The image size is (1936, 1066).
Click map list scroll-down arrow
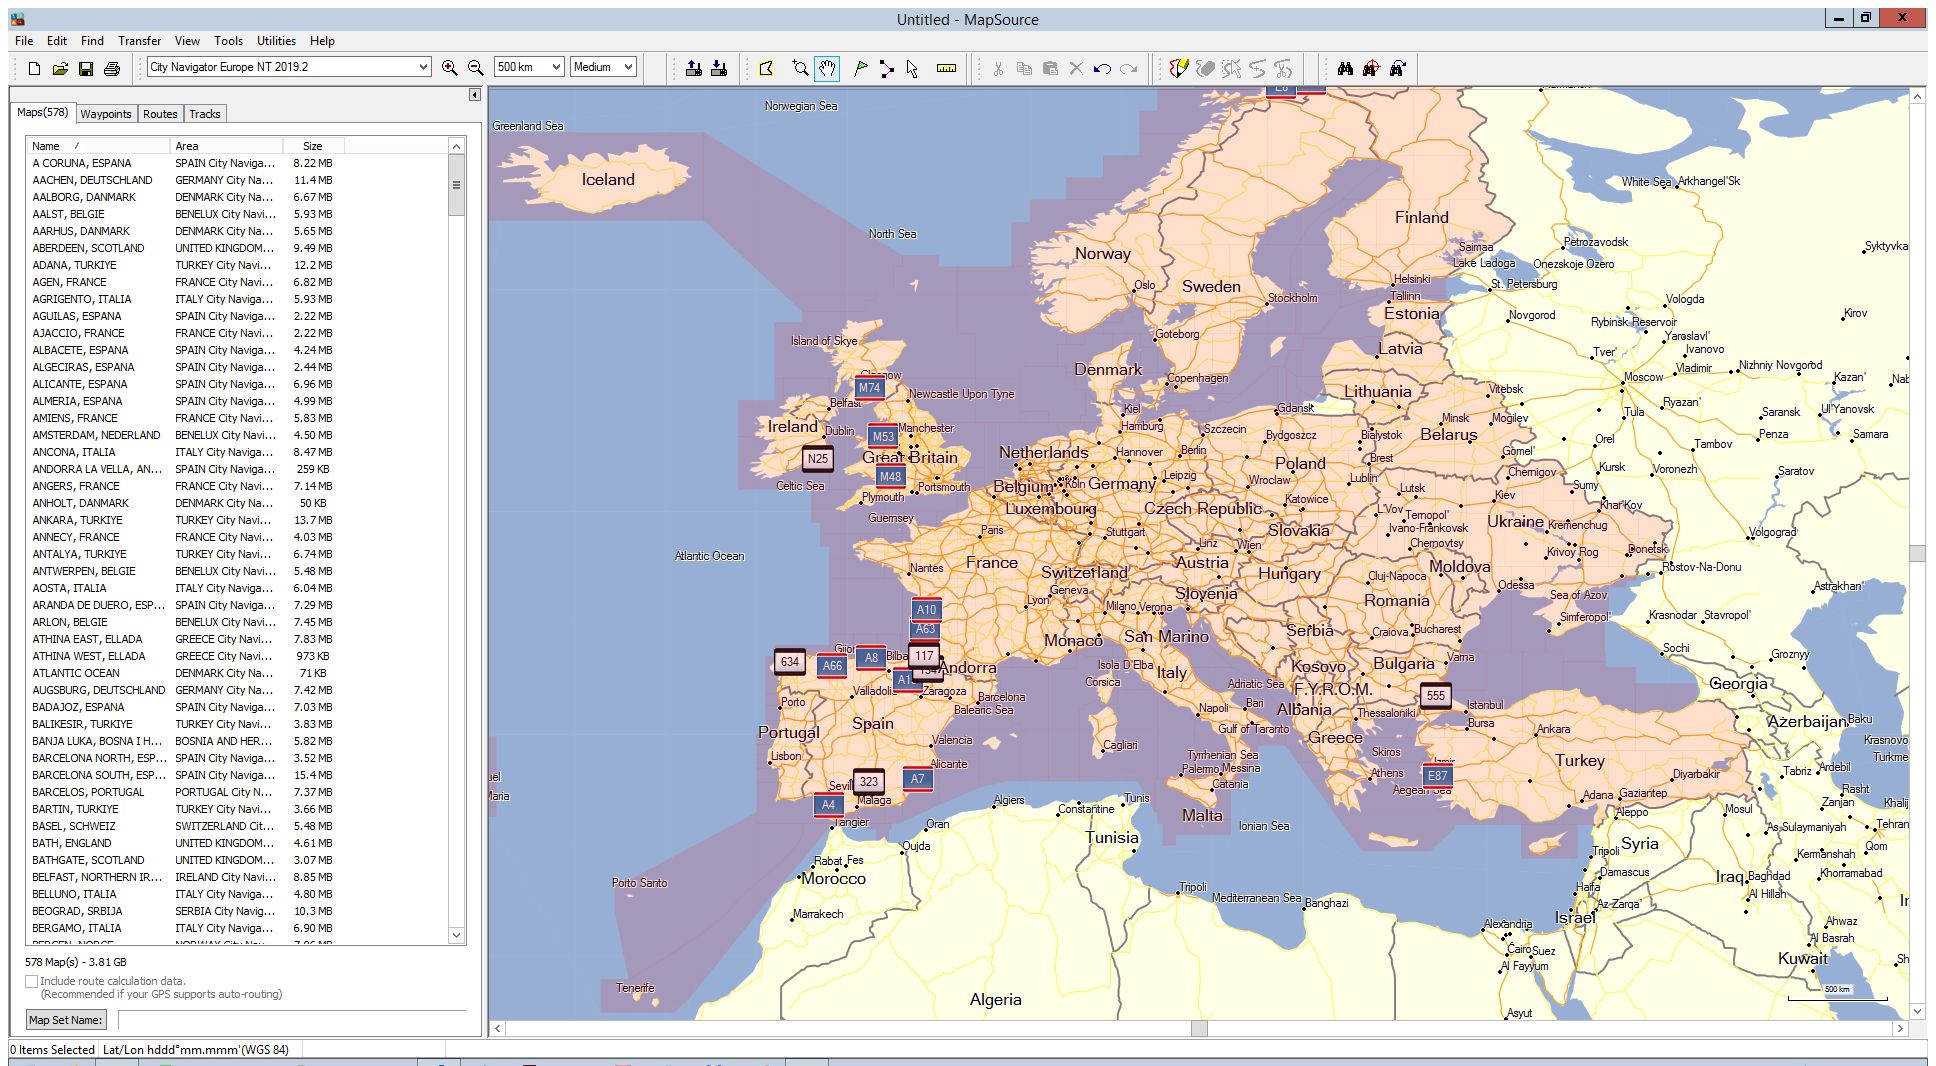pos(456,936)
